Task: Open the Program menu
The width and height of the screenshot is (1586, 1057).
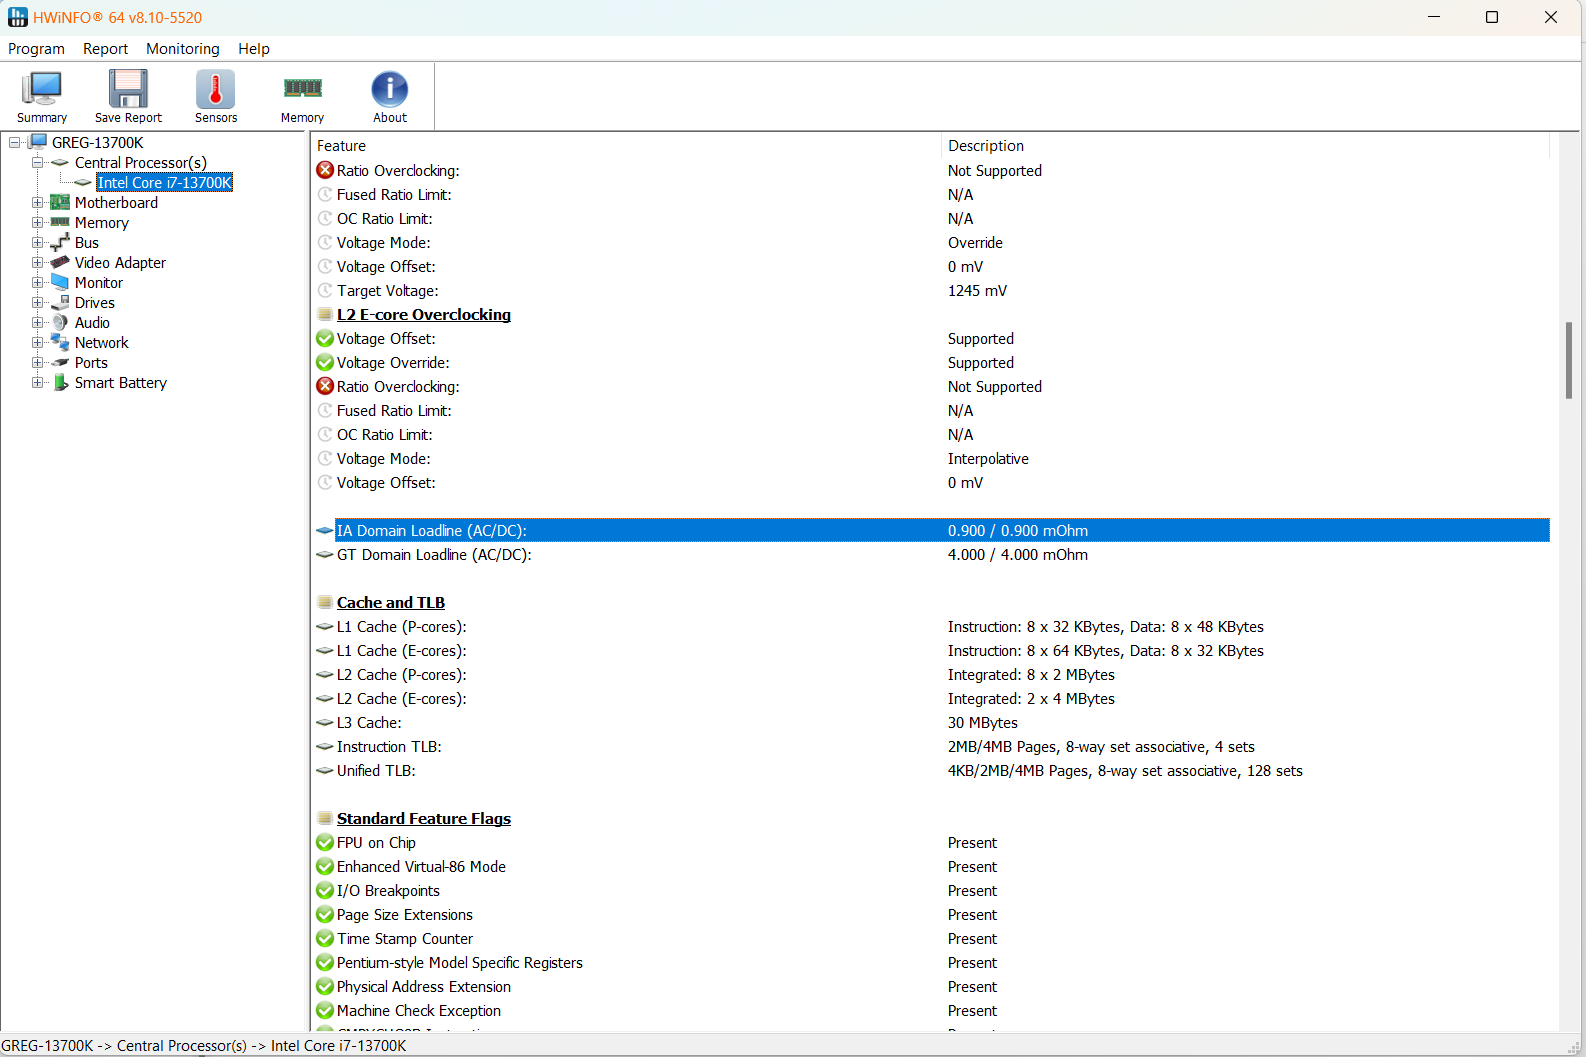Action: [x=36, y=48]
